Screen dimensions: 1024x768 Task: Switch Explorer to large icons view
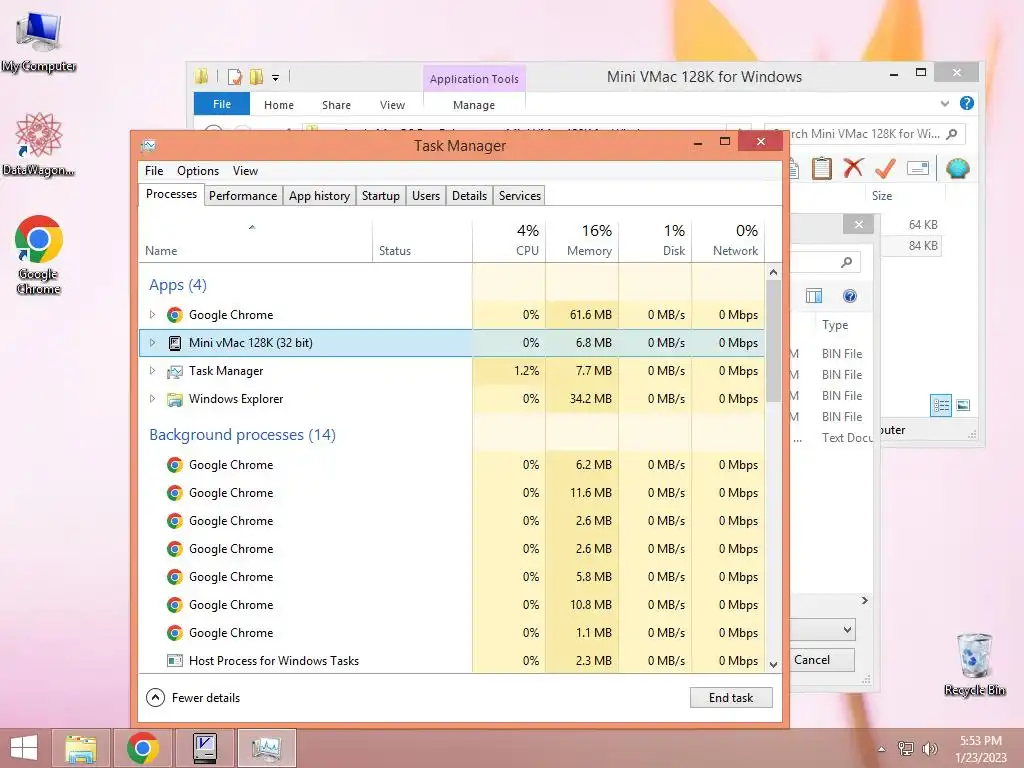[x=963, y=406]
